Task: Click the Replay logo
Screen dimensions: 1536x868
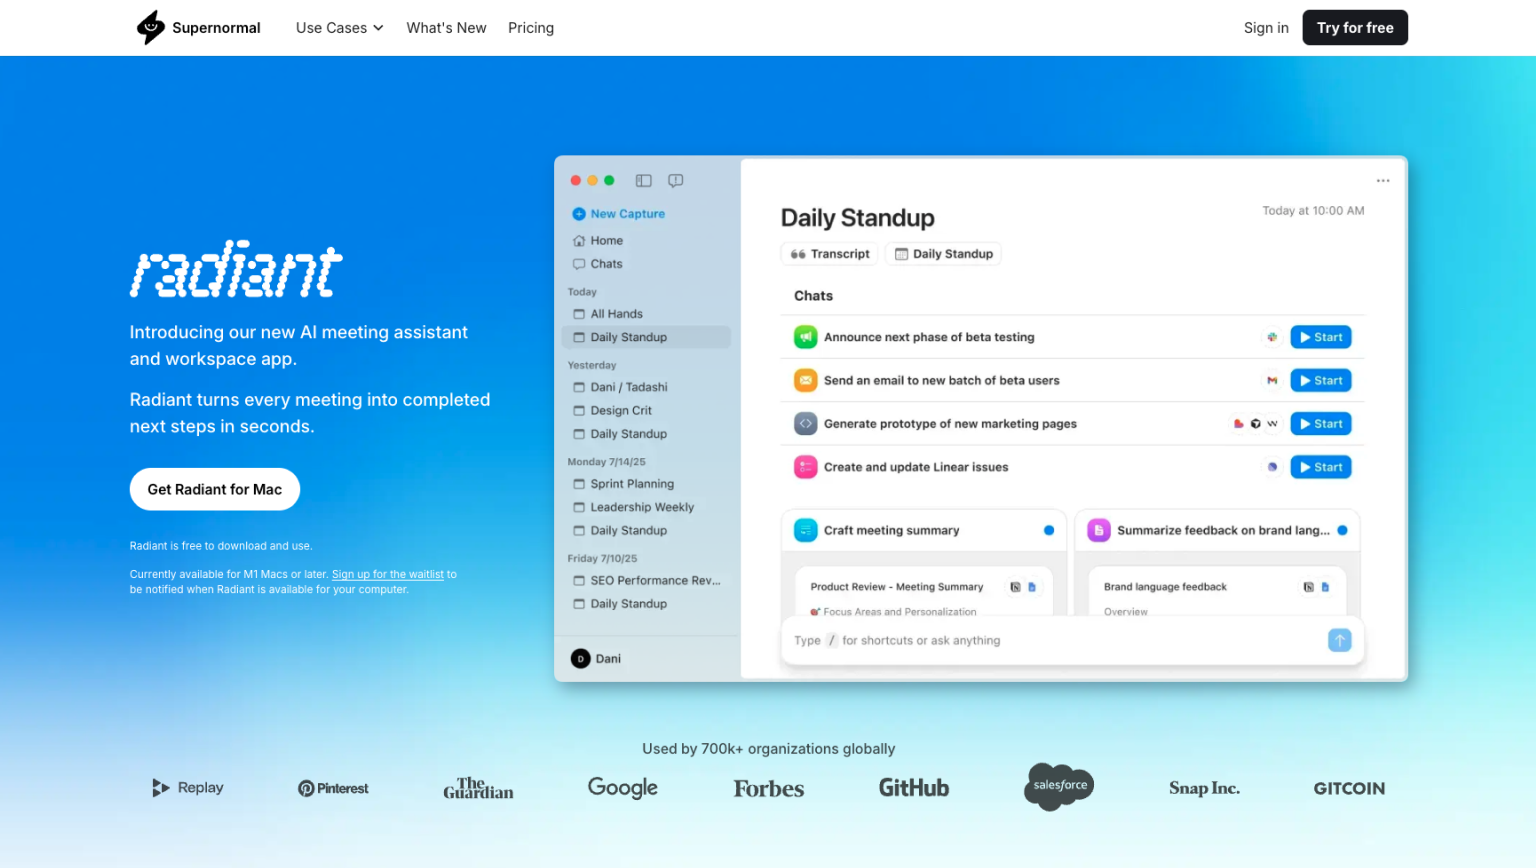Action: (188, 788)
